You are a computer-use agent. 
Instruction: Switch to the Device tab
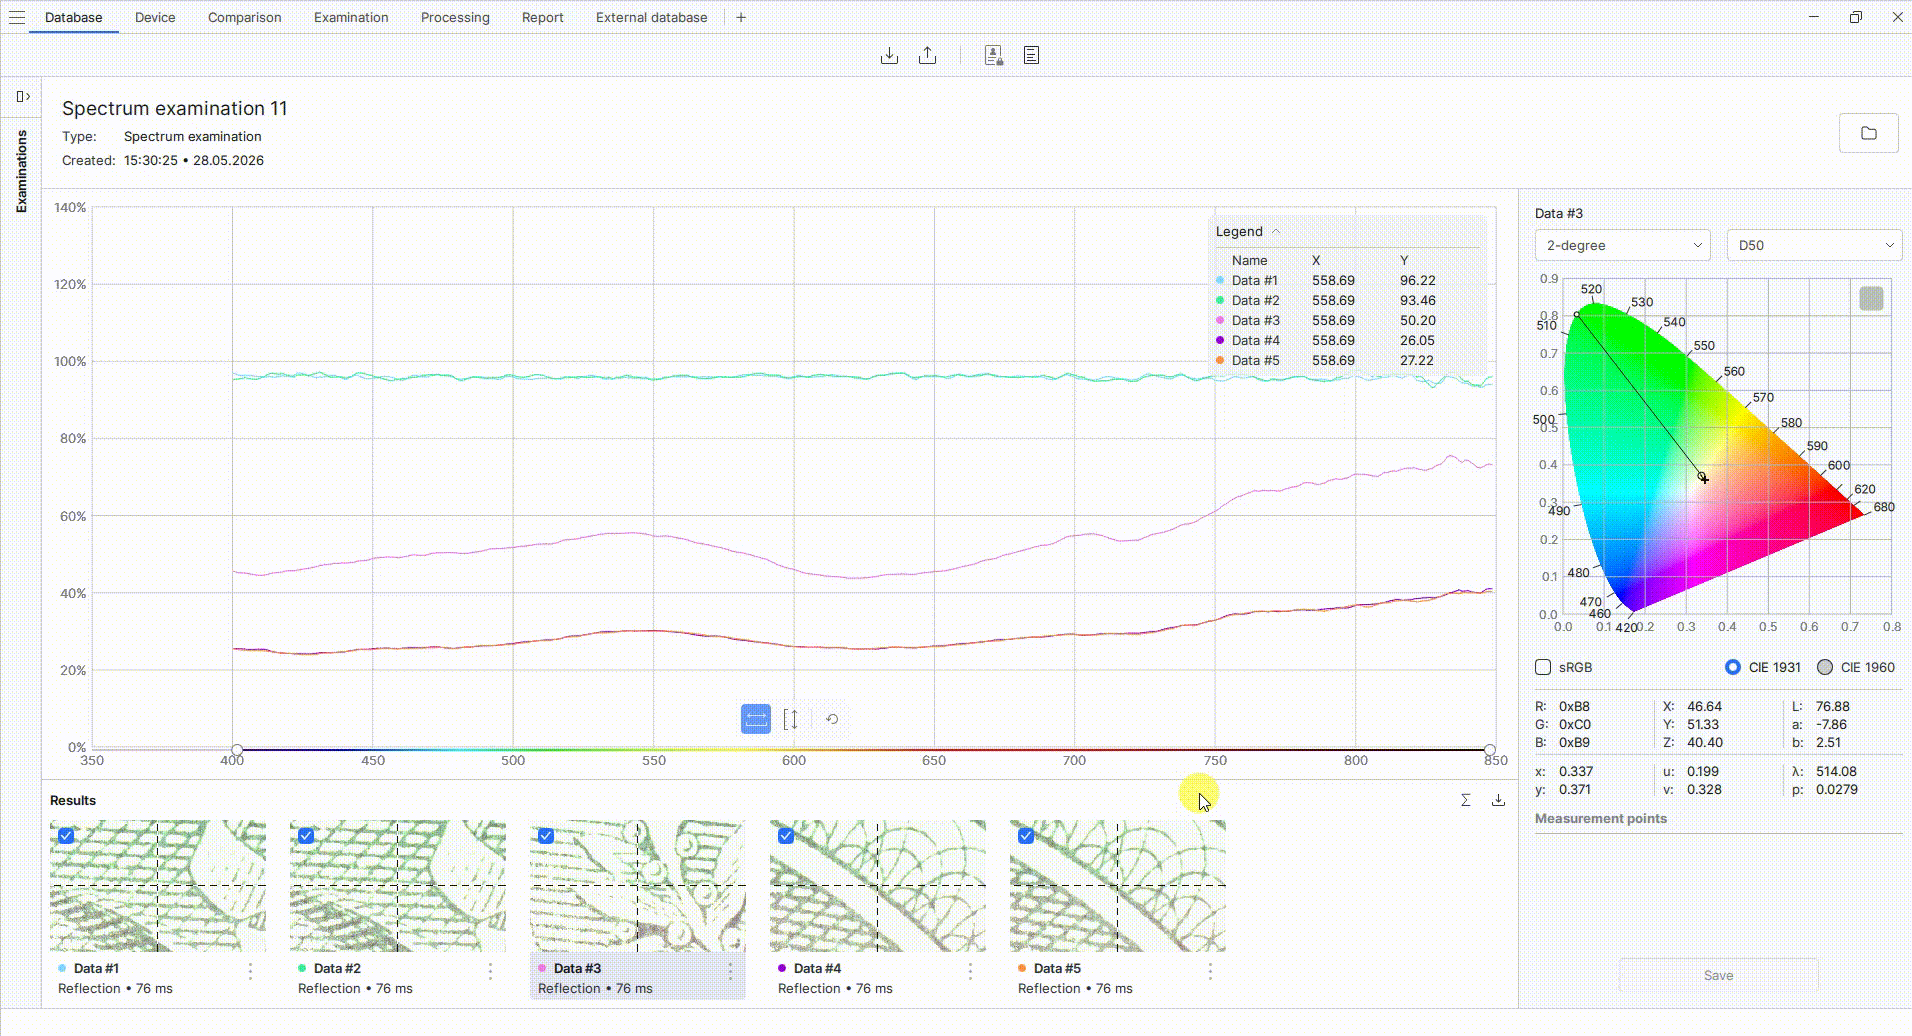pyautogui.click(x=155, y=17)
